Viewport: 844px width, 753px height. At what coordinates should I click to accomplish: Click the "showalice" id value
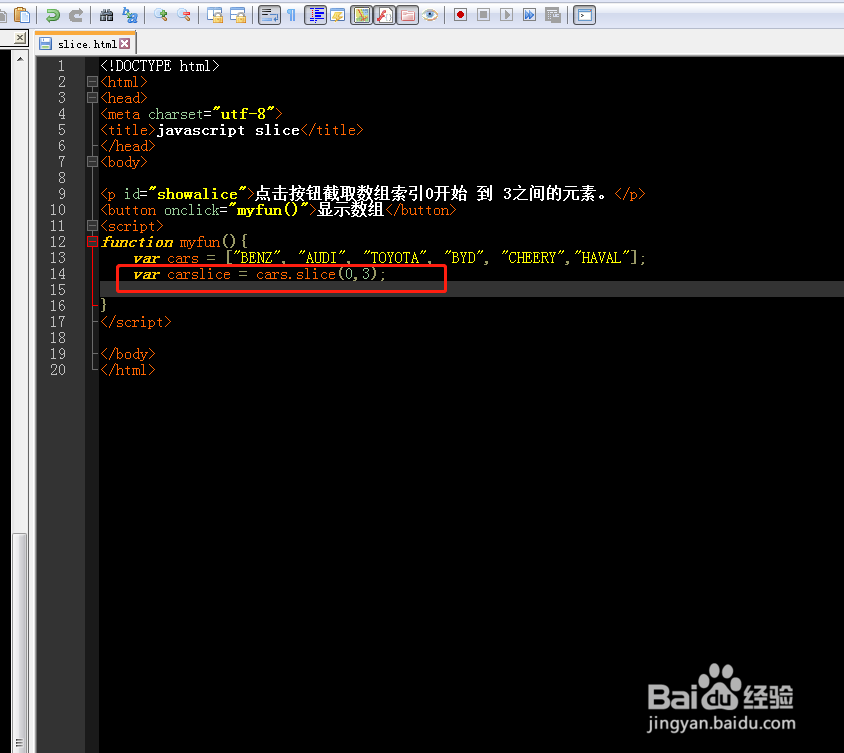pyautogui.click(x=197, y=194)
